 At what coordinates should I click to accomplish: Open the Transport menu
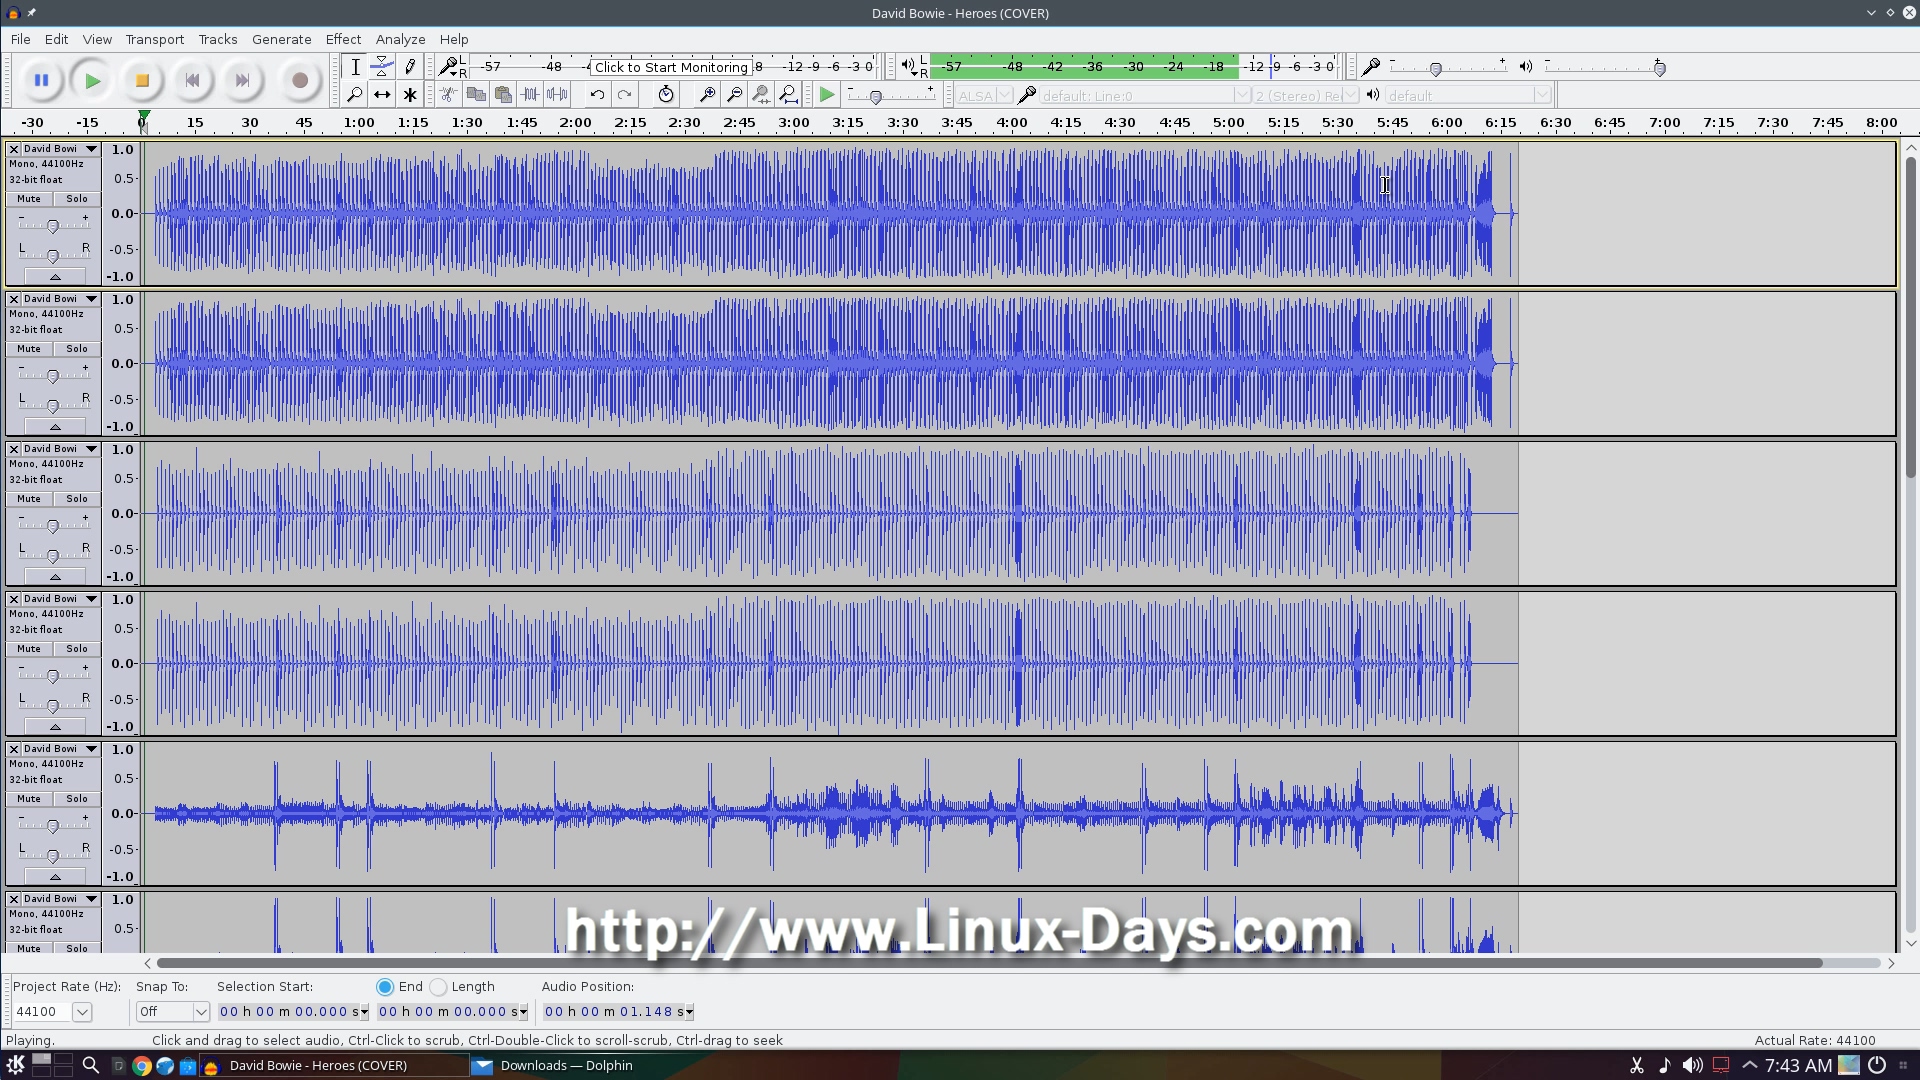tap(154, 39)
